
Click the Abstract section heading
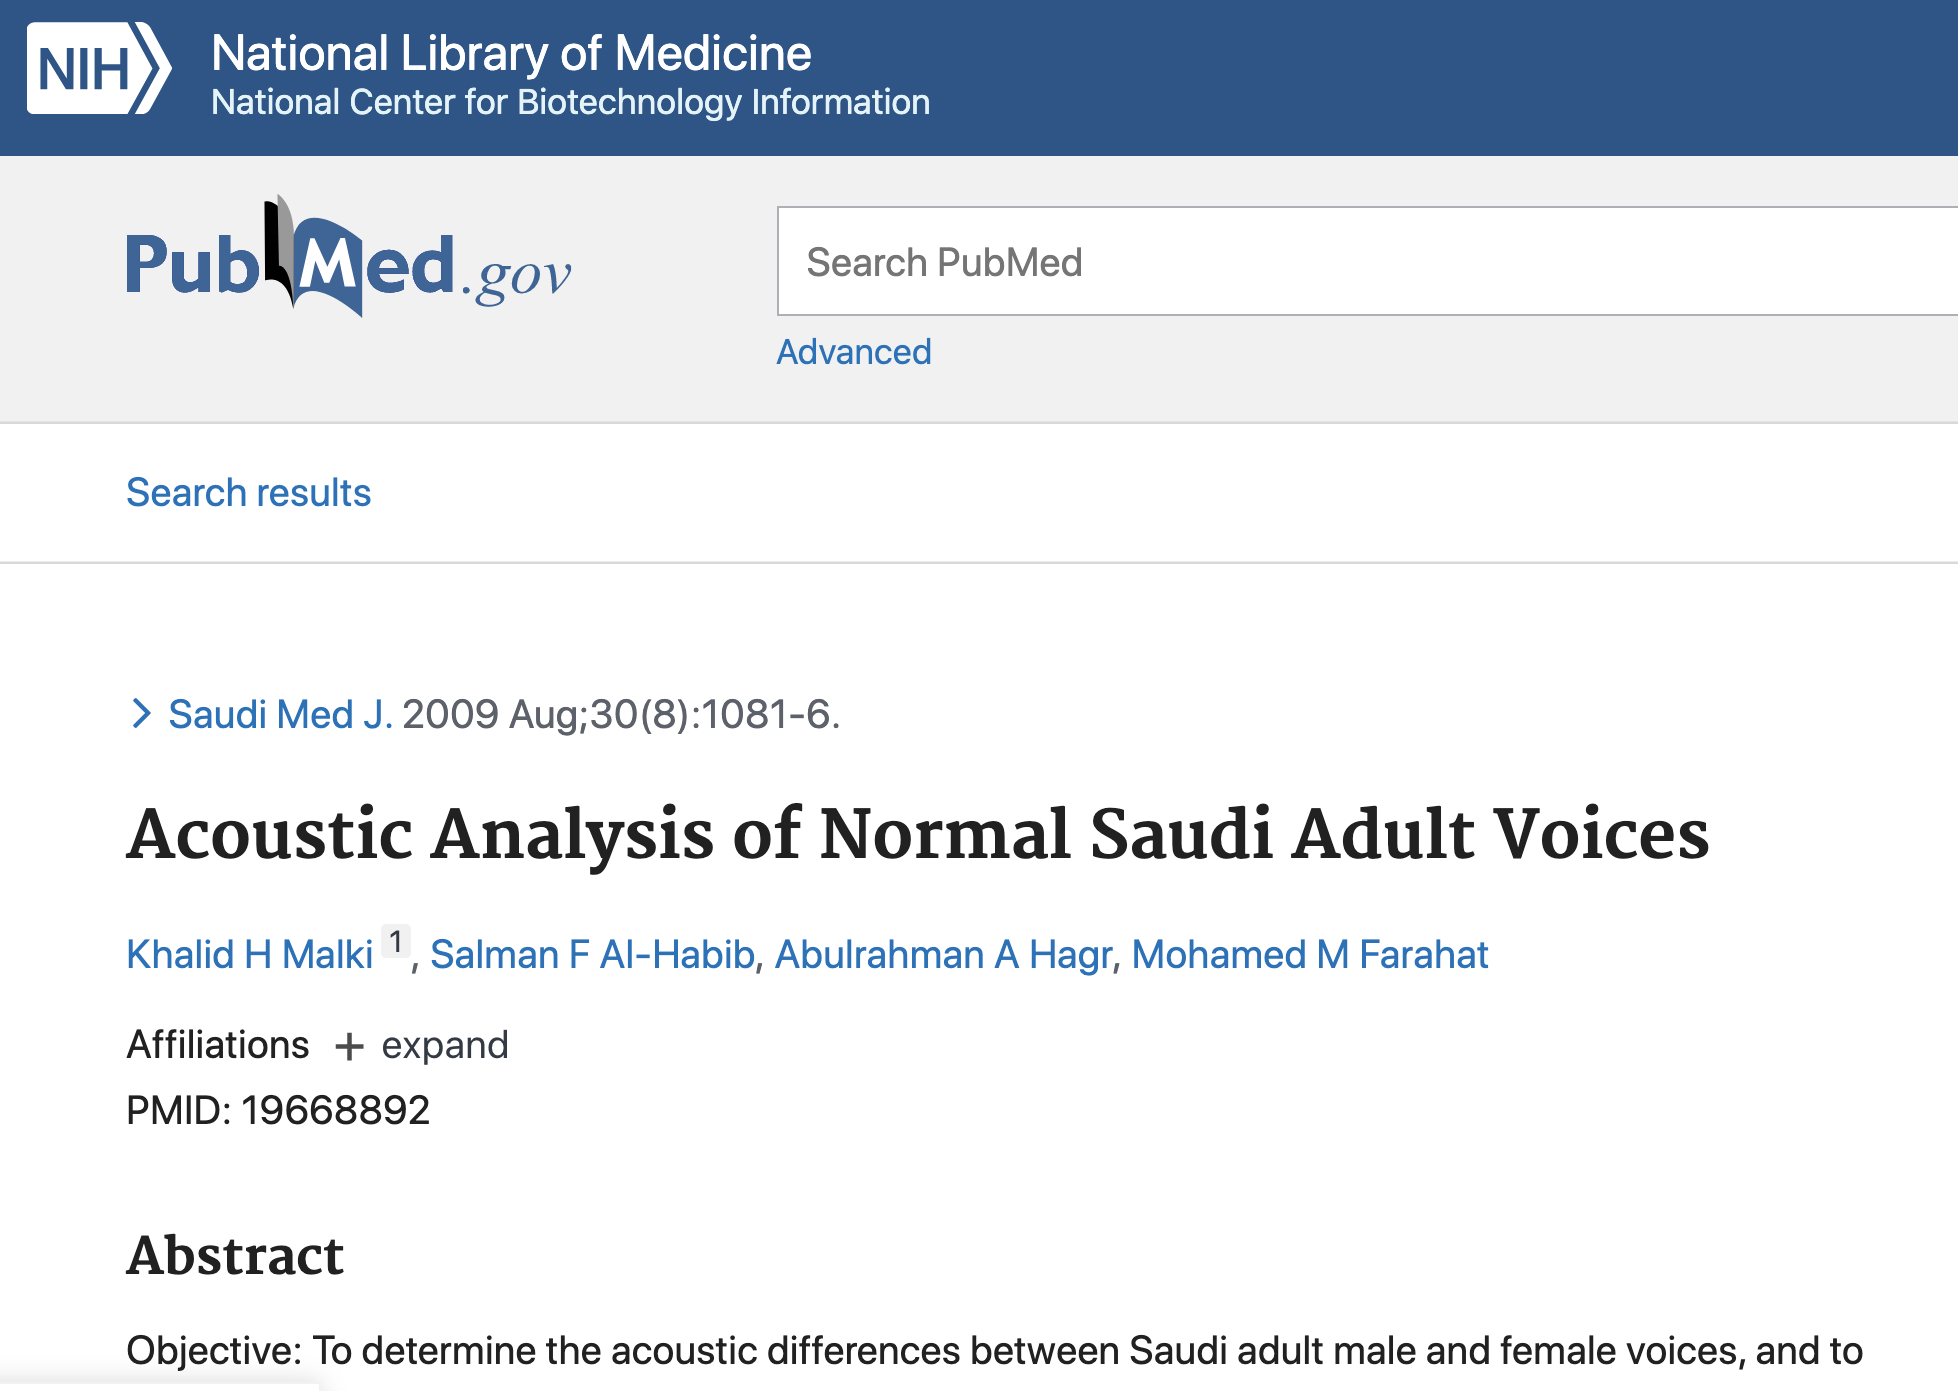[x=235, y=1255]
